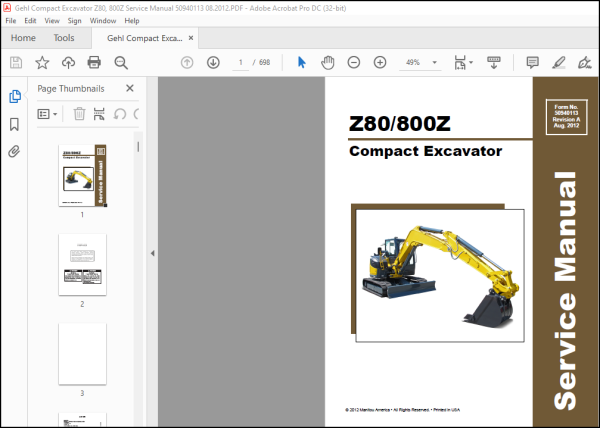Select page 1 thumbnail
Screen dimensions: 600x428
[x=82, y=176]
